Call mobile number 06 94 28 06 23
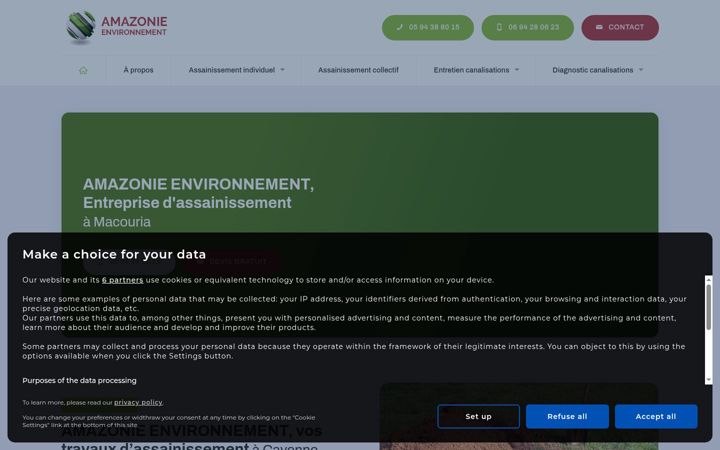720x450 pixels. click(x=527, y=28)
